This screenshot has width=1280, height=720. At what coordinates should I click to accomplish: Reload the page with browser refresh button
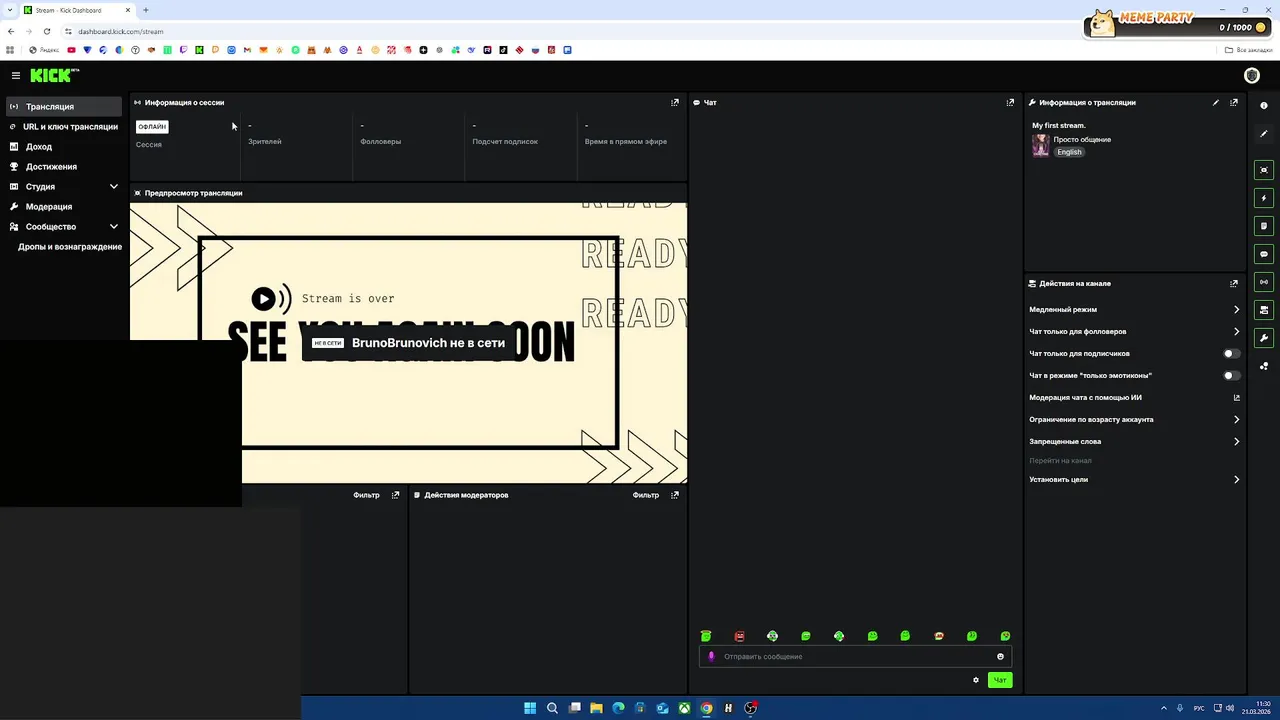[x=45, y=31]
